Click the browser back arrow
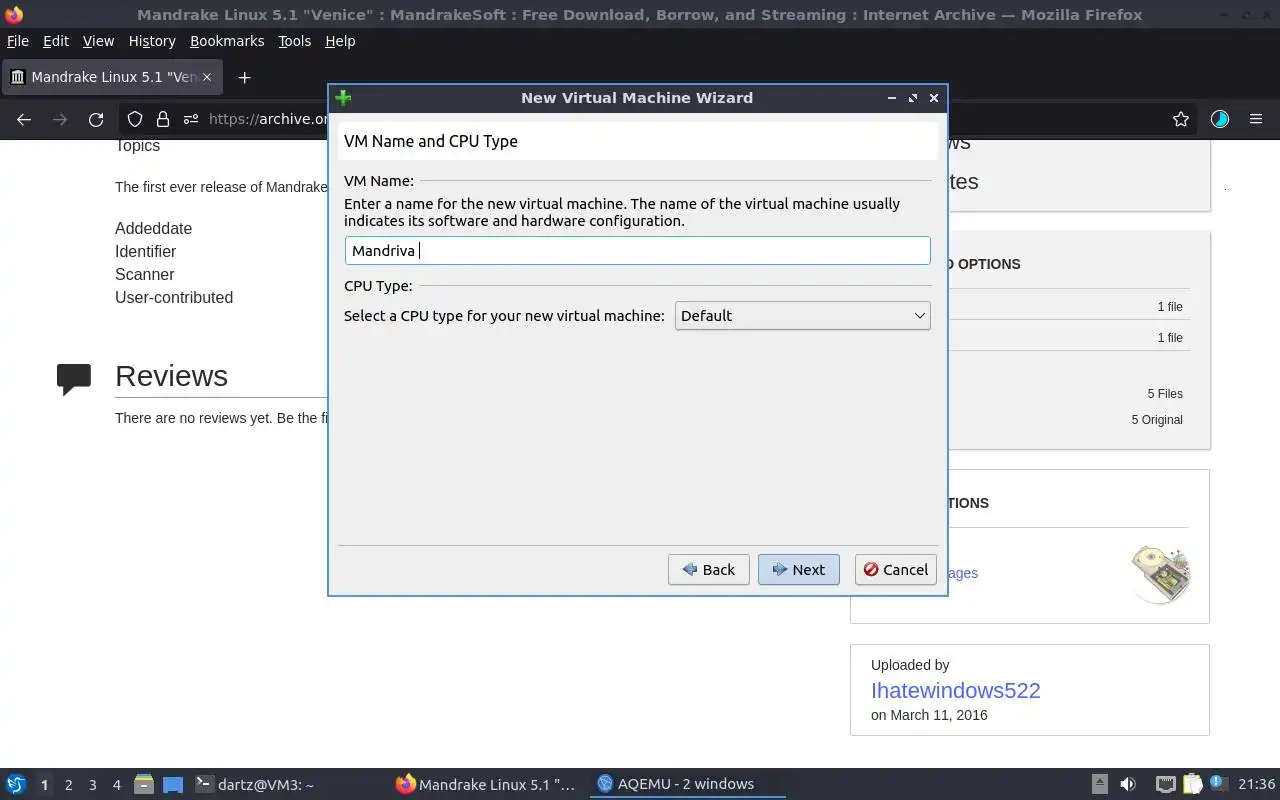The width and height of the screenshot is (1280, 800). coord(24,119)
